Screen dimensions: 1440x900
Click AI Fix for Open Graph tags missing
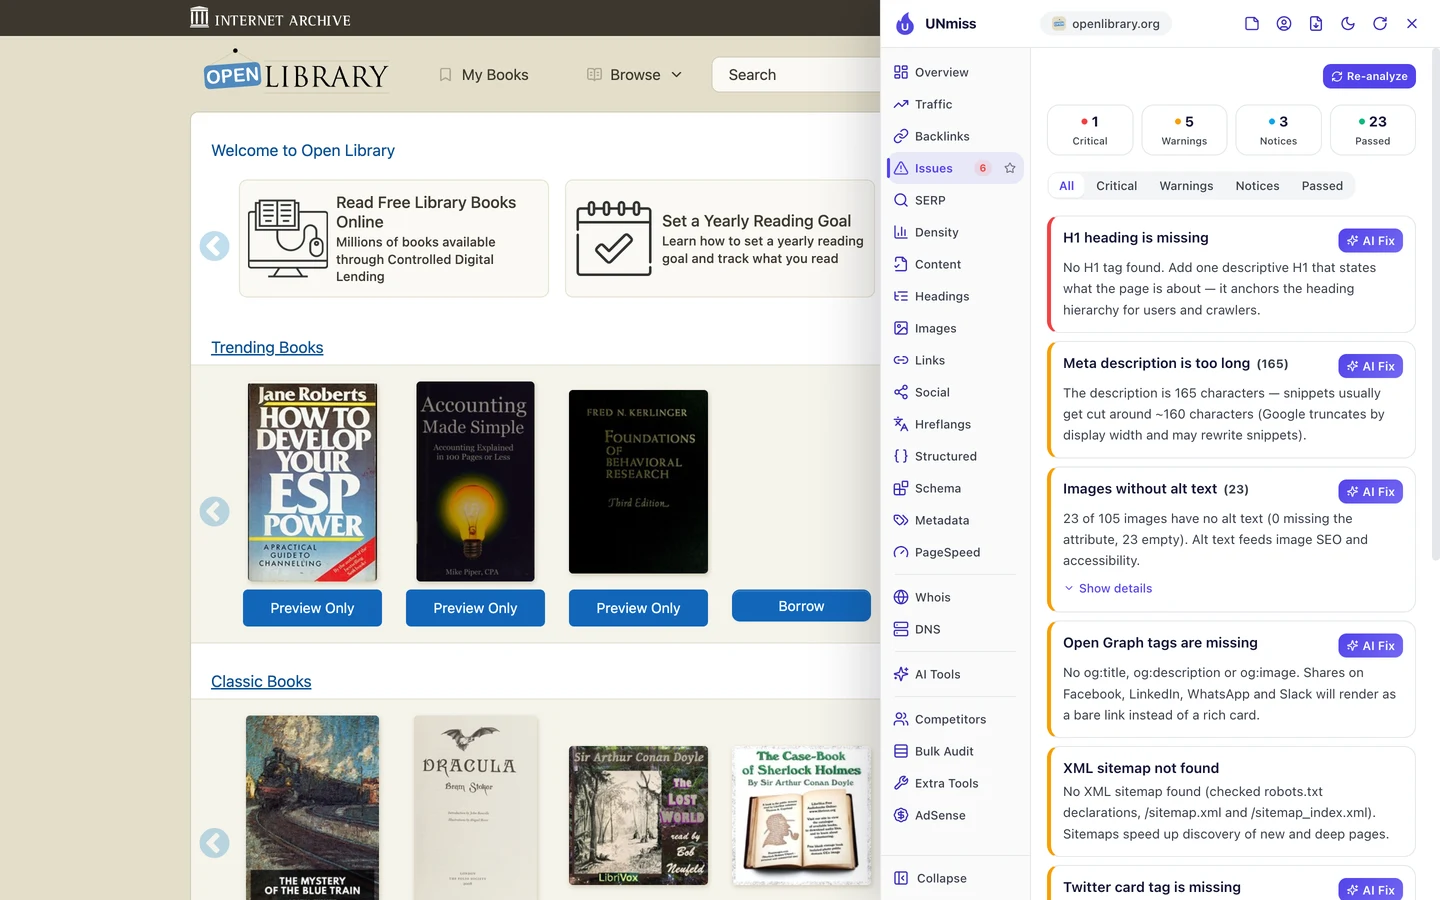[1370, 646]
